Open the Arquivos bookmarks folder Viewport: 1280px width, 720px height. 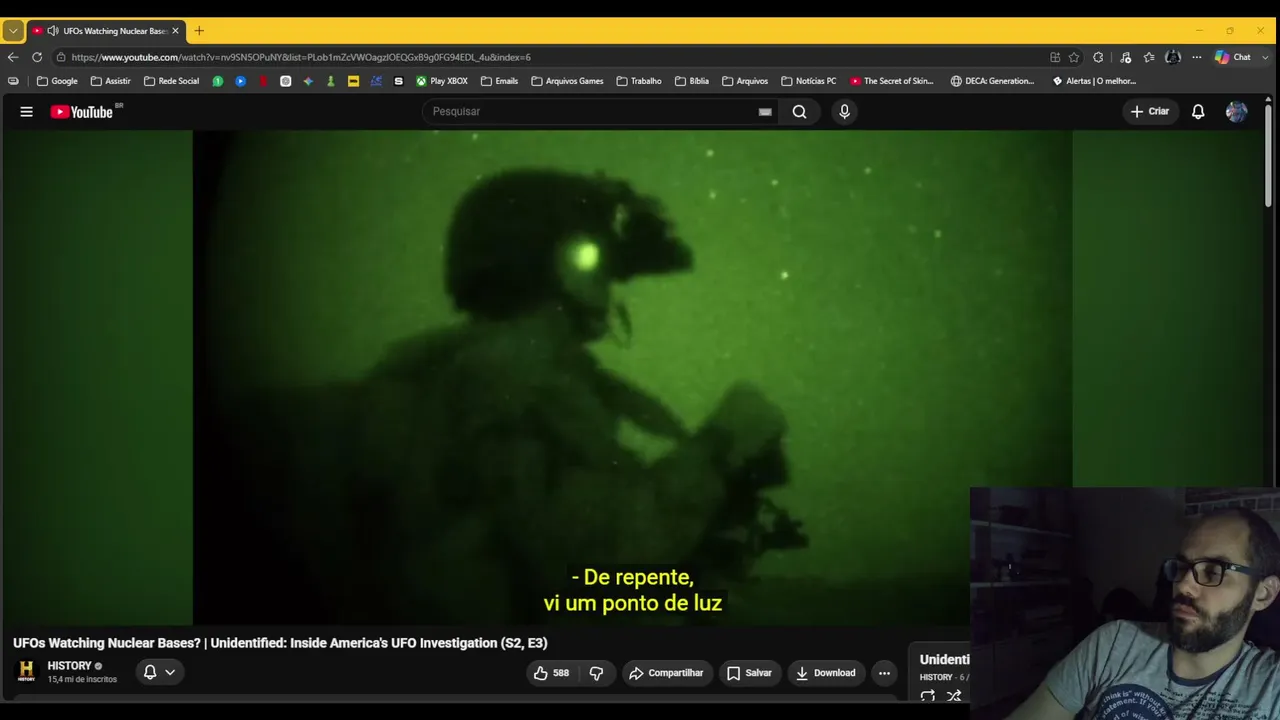(x=744, y=81)
